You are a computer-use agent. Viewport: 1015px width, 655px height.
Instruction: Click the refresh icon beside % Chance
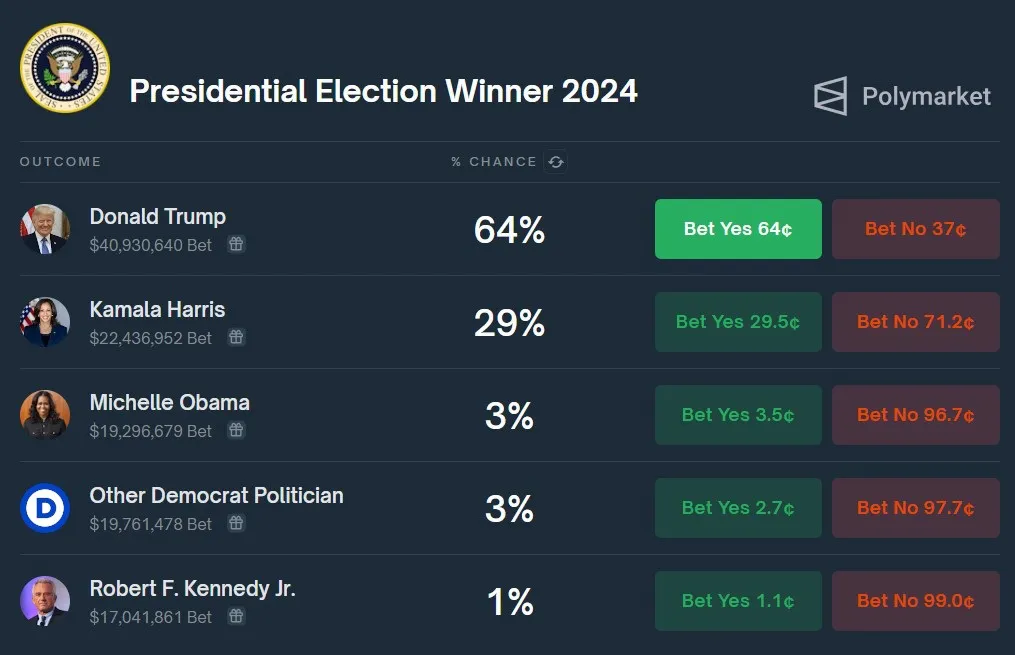click(x=556, y=162)
